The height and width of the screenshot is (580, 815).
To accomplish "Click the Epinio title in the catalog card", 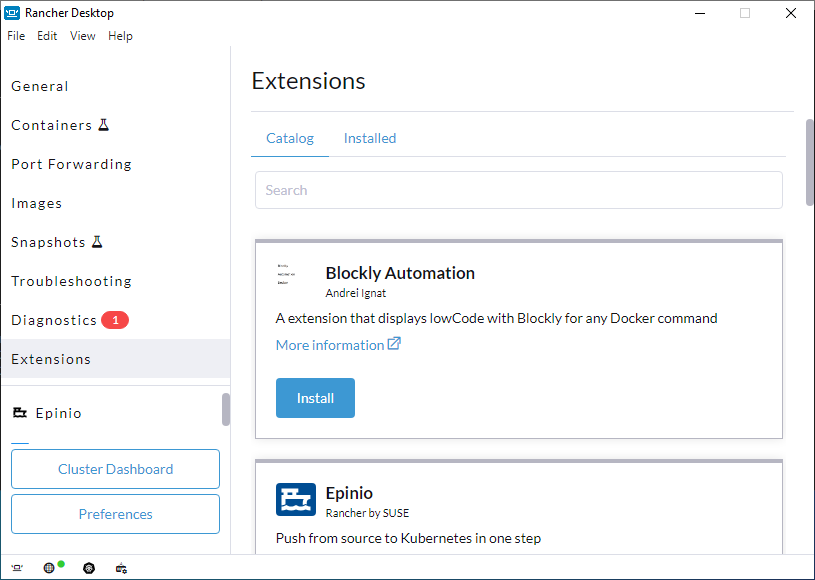I will click(x=349, y=493).
